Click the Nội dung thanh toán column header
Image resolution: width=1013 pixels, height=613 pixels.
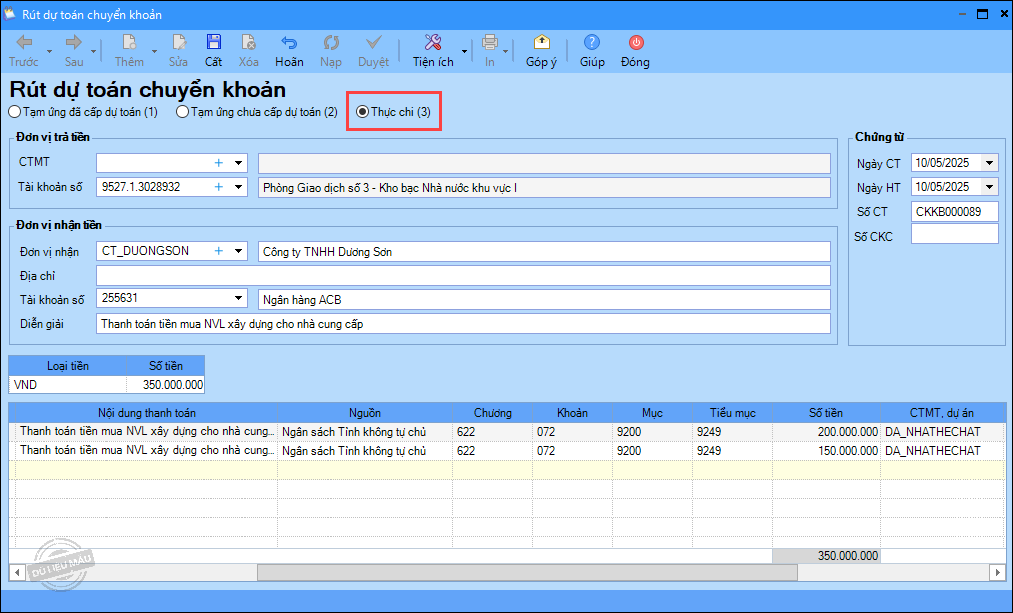click(147, 413)
